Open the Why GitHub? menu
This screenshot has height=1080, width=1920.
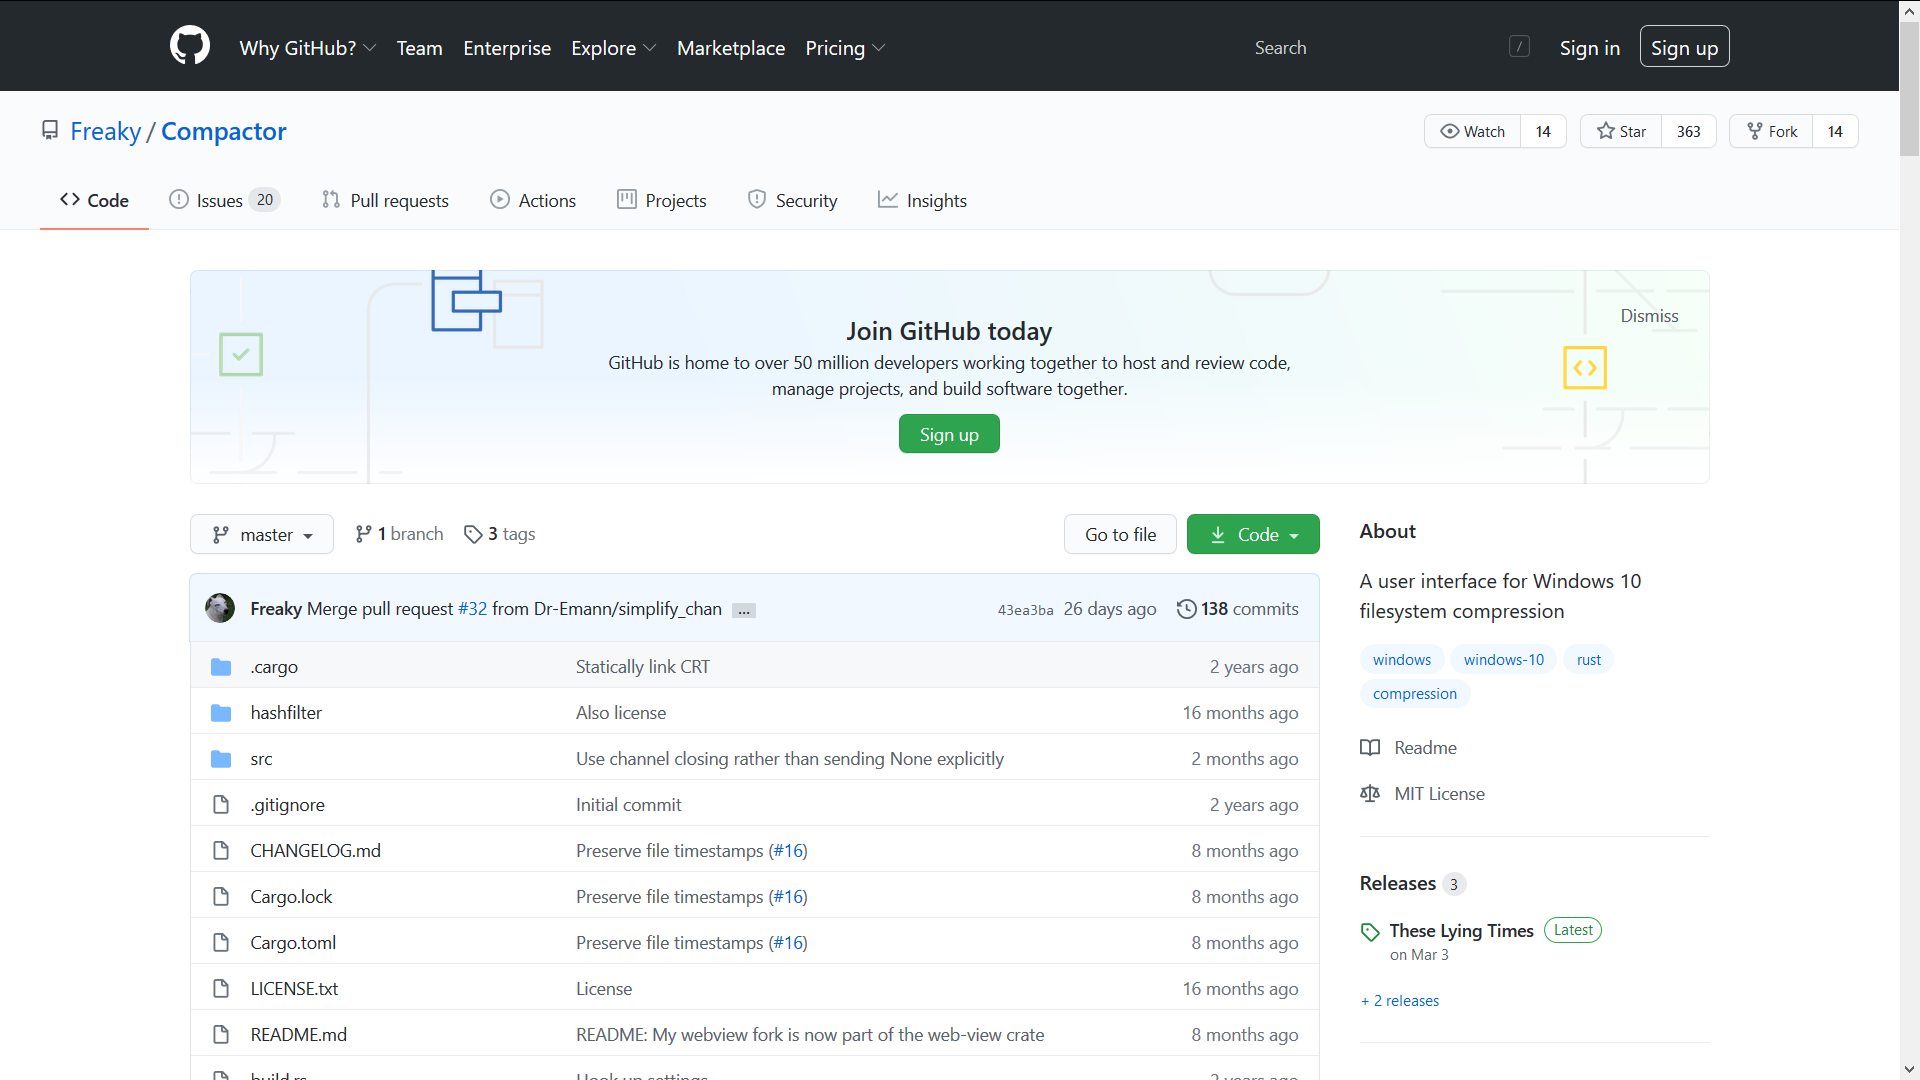[307, 48]
